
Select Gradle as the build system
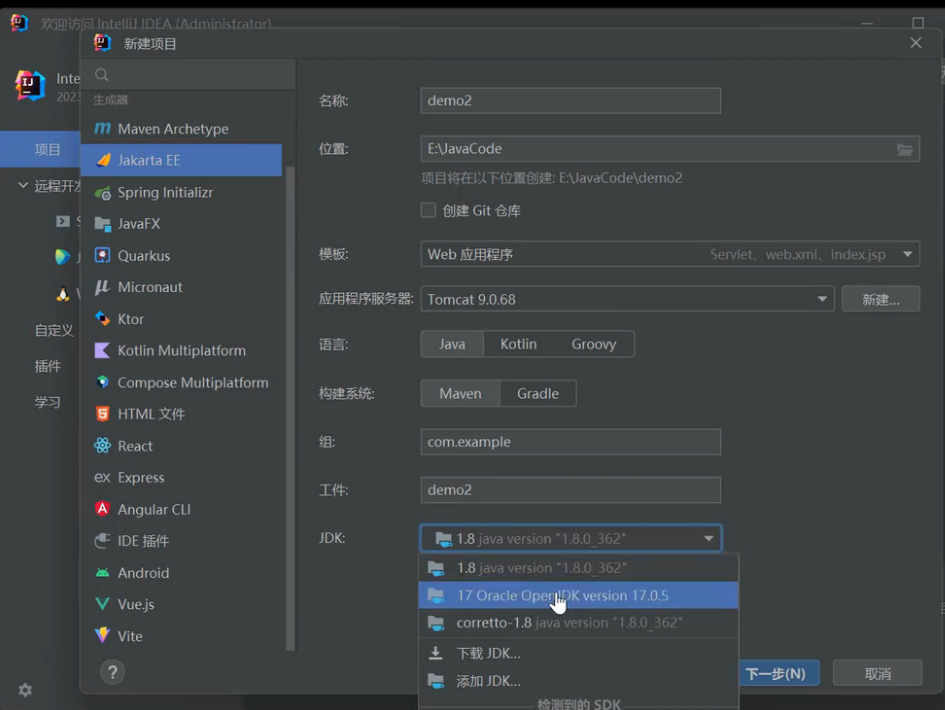point(538,394)
